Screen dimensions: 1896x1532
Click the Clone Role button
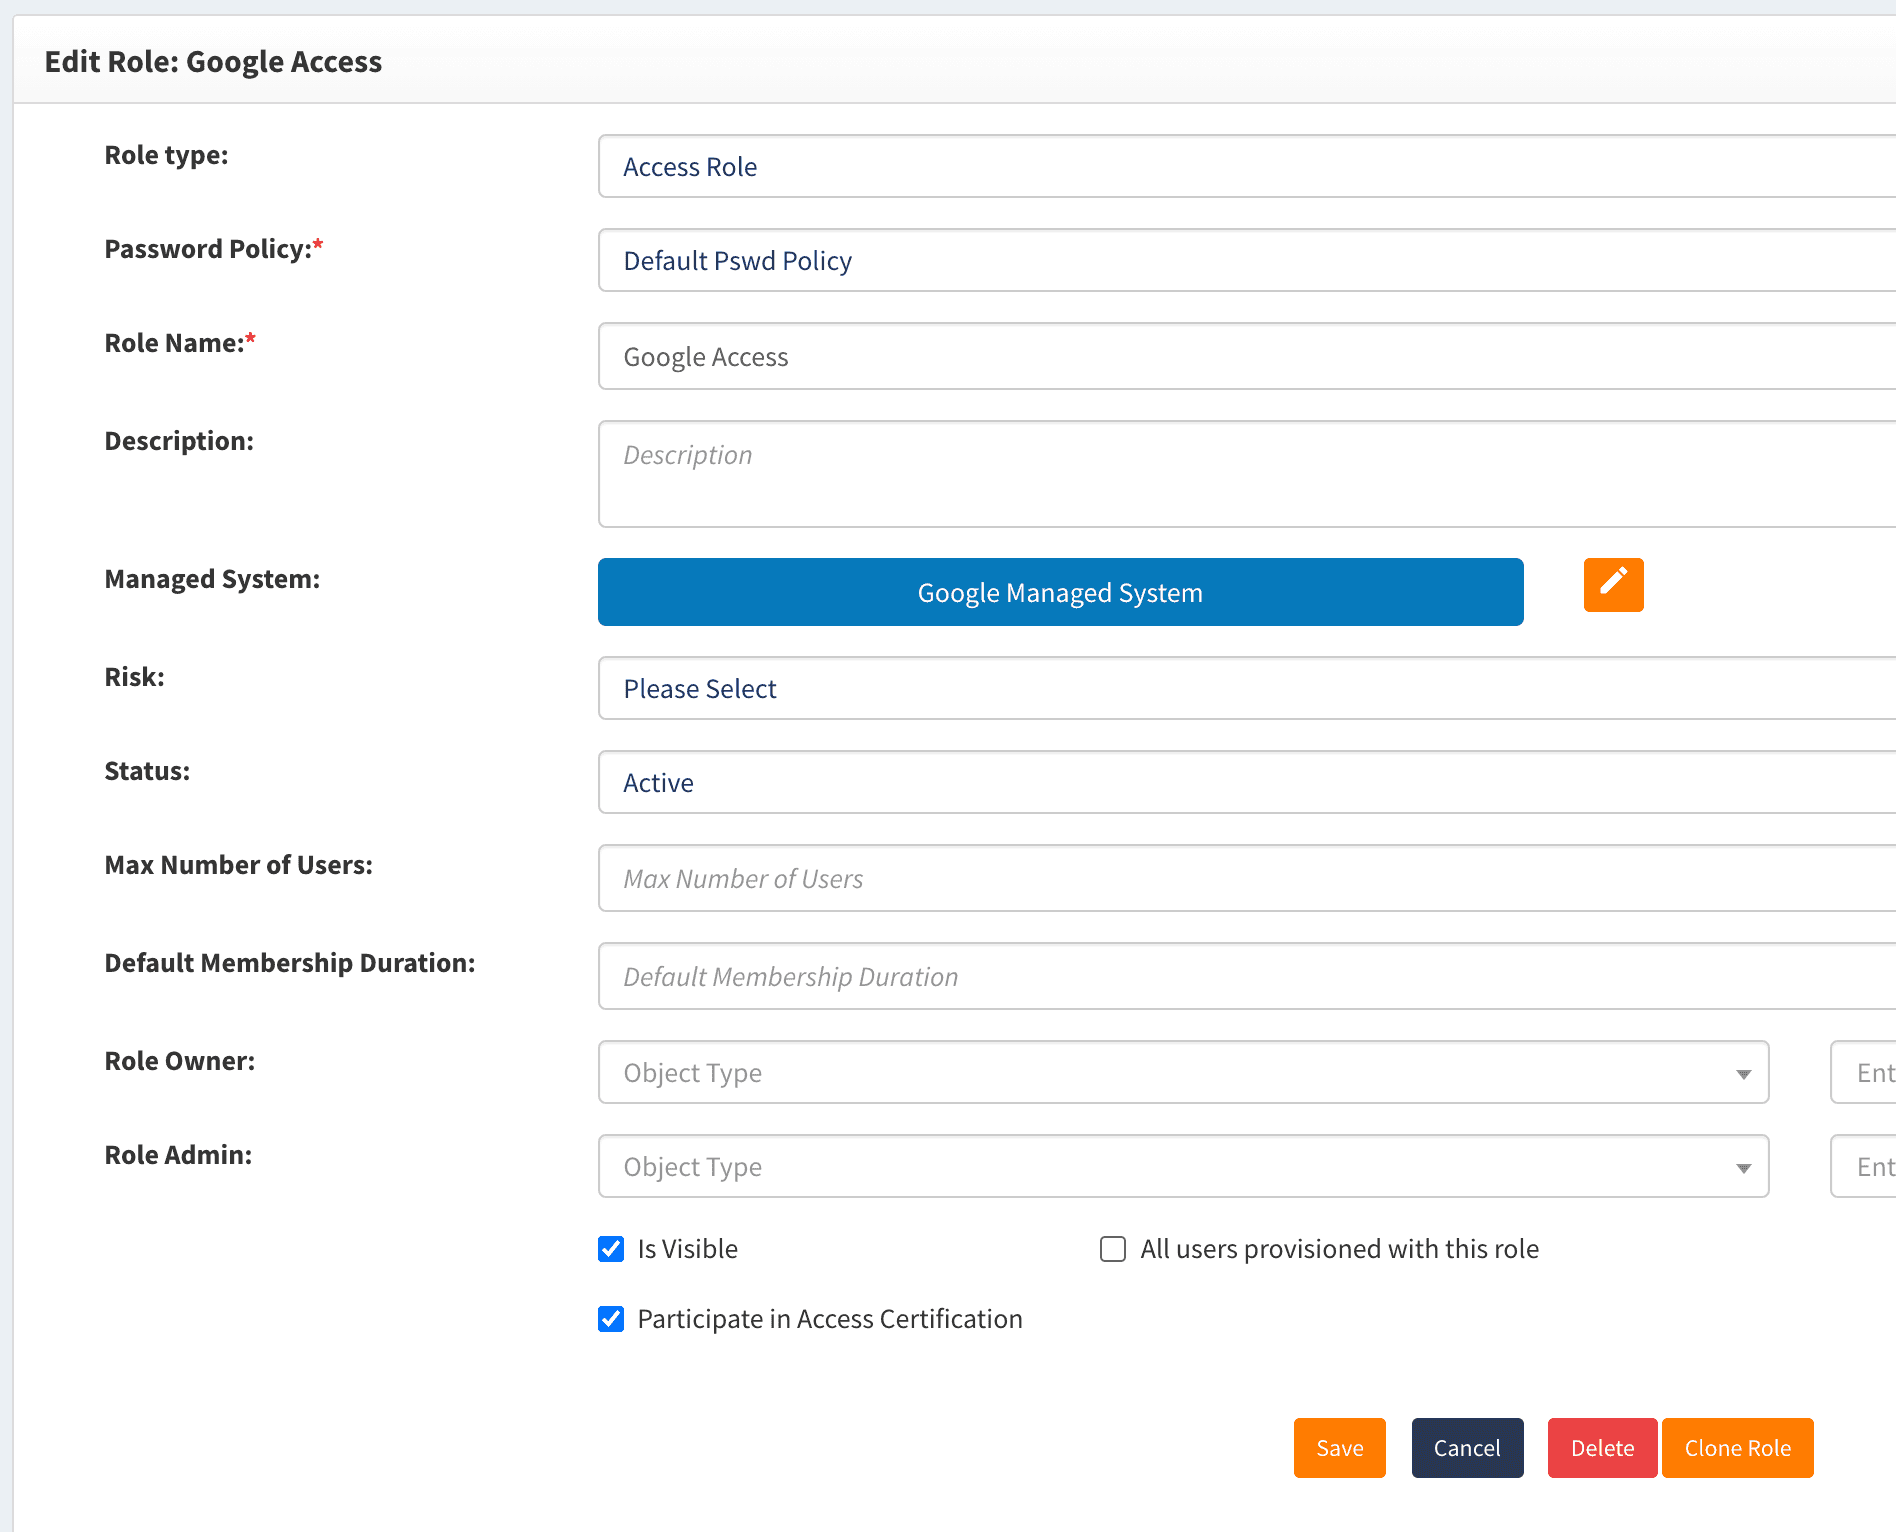coord(1737,1448)
